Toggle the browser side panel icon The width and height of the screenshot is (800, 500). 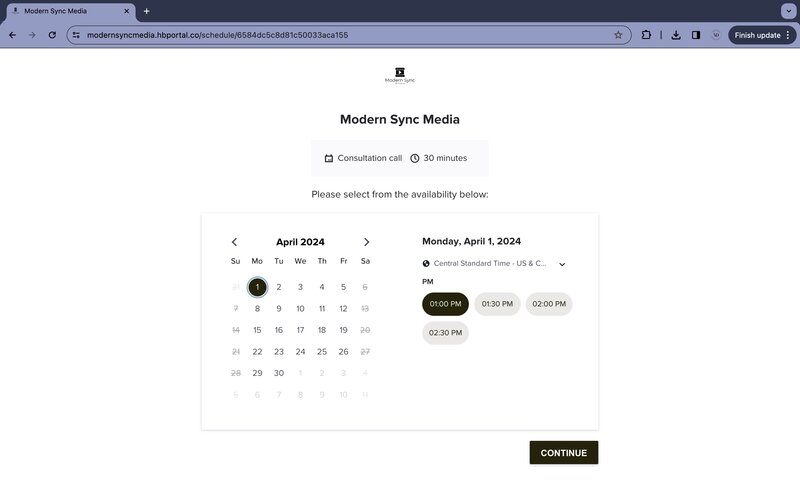click(695, 35)
